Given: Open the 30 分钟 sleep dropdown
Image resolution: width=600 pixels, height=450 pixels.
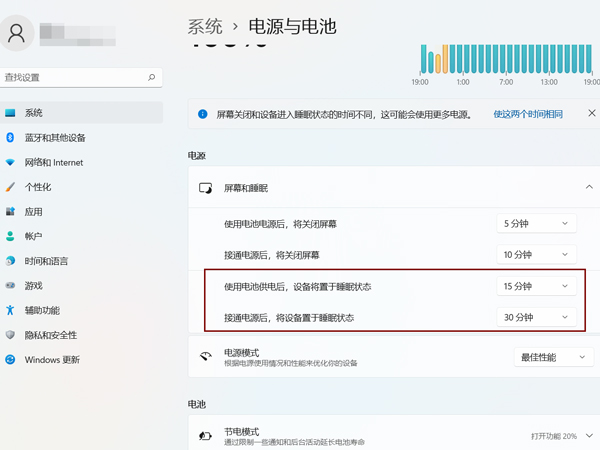Looking at the screenshot, I should tap(537, 318).
